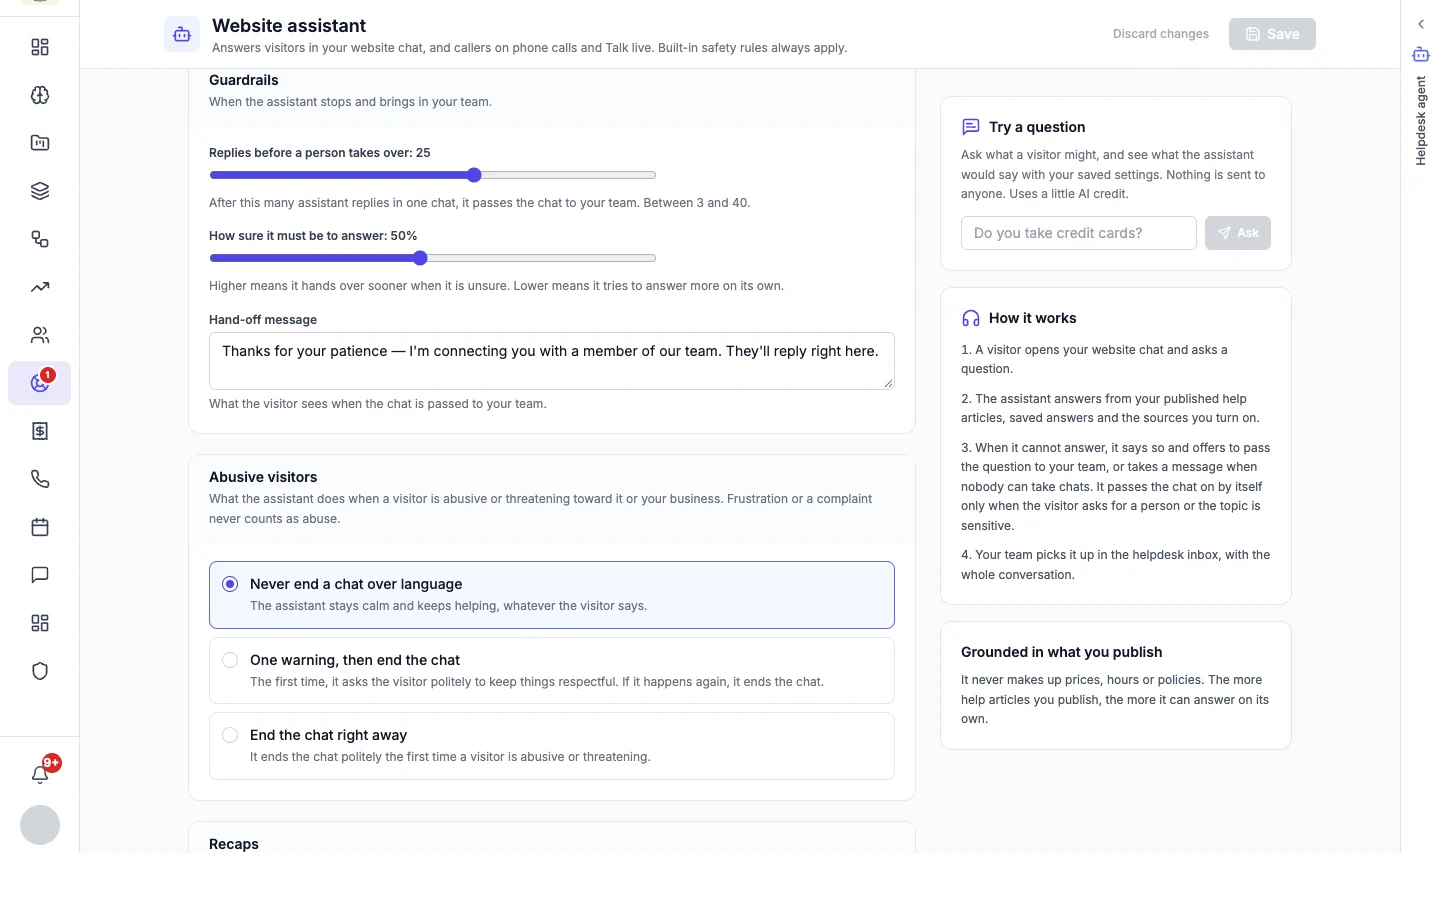Click the Ask button
This screenshot has width=1440, height=900.
coord(1238,233)
